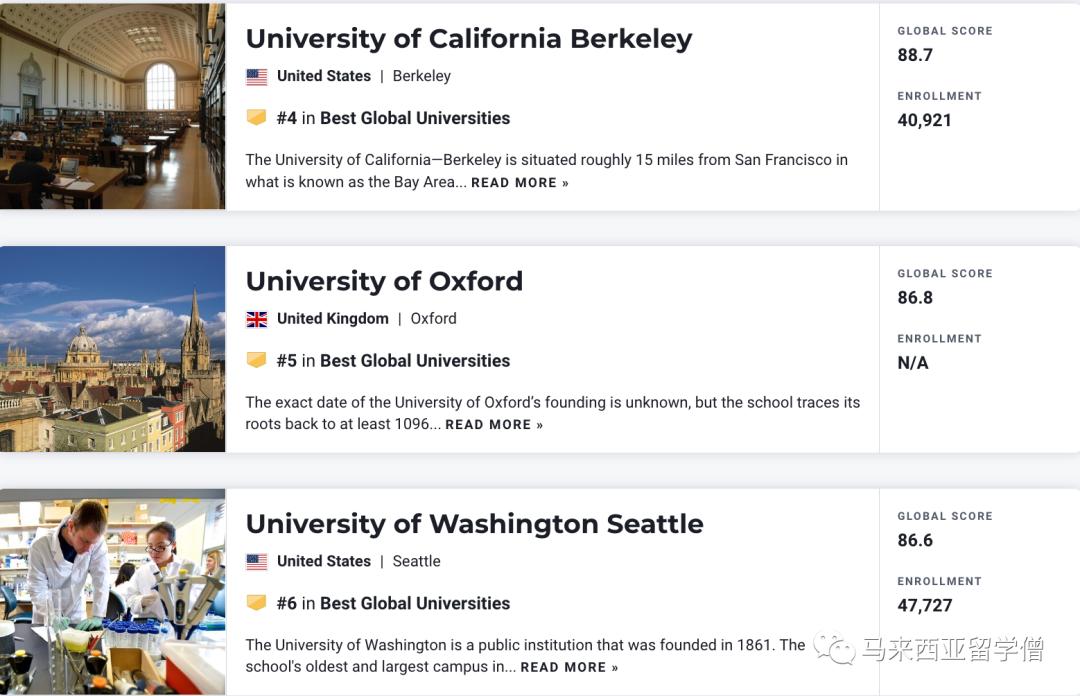Select the ribbon badge icon next to #5 ranking
The width and height of the screenshot is (1080, 696).
tap(256, 361)
